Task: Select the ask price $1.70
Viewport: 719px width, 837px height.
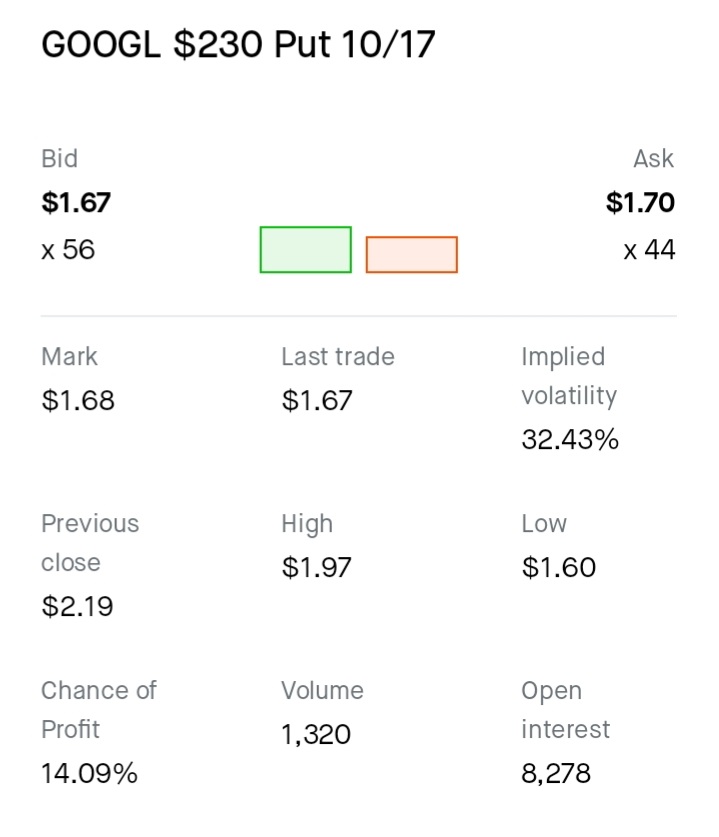Action: pyautogui.click(x=640, y=203)
